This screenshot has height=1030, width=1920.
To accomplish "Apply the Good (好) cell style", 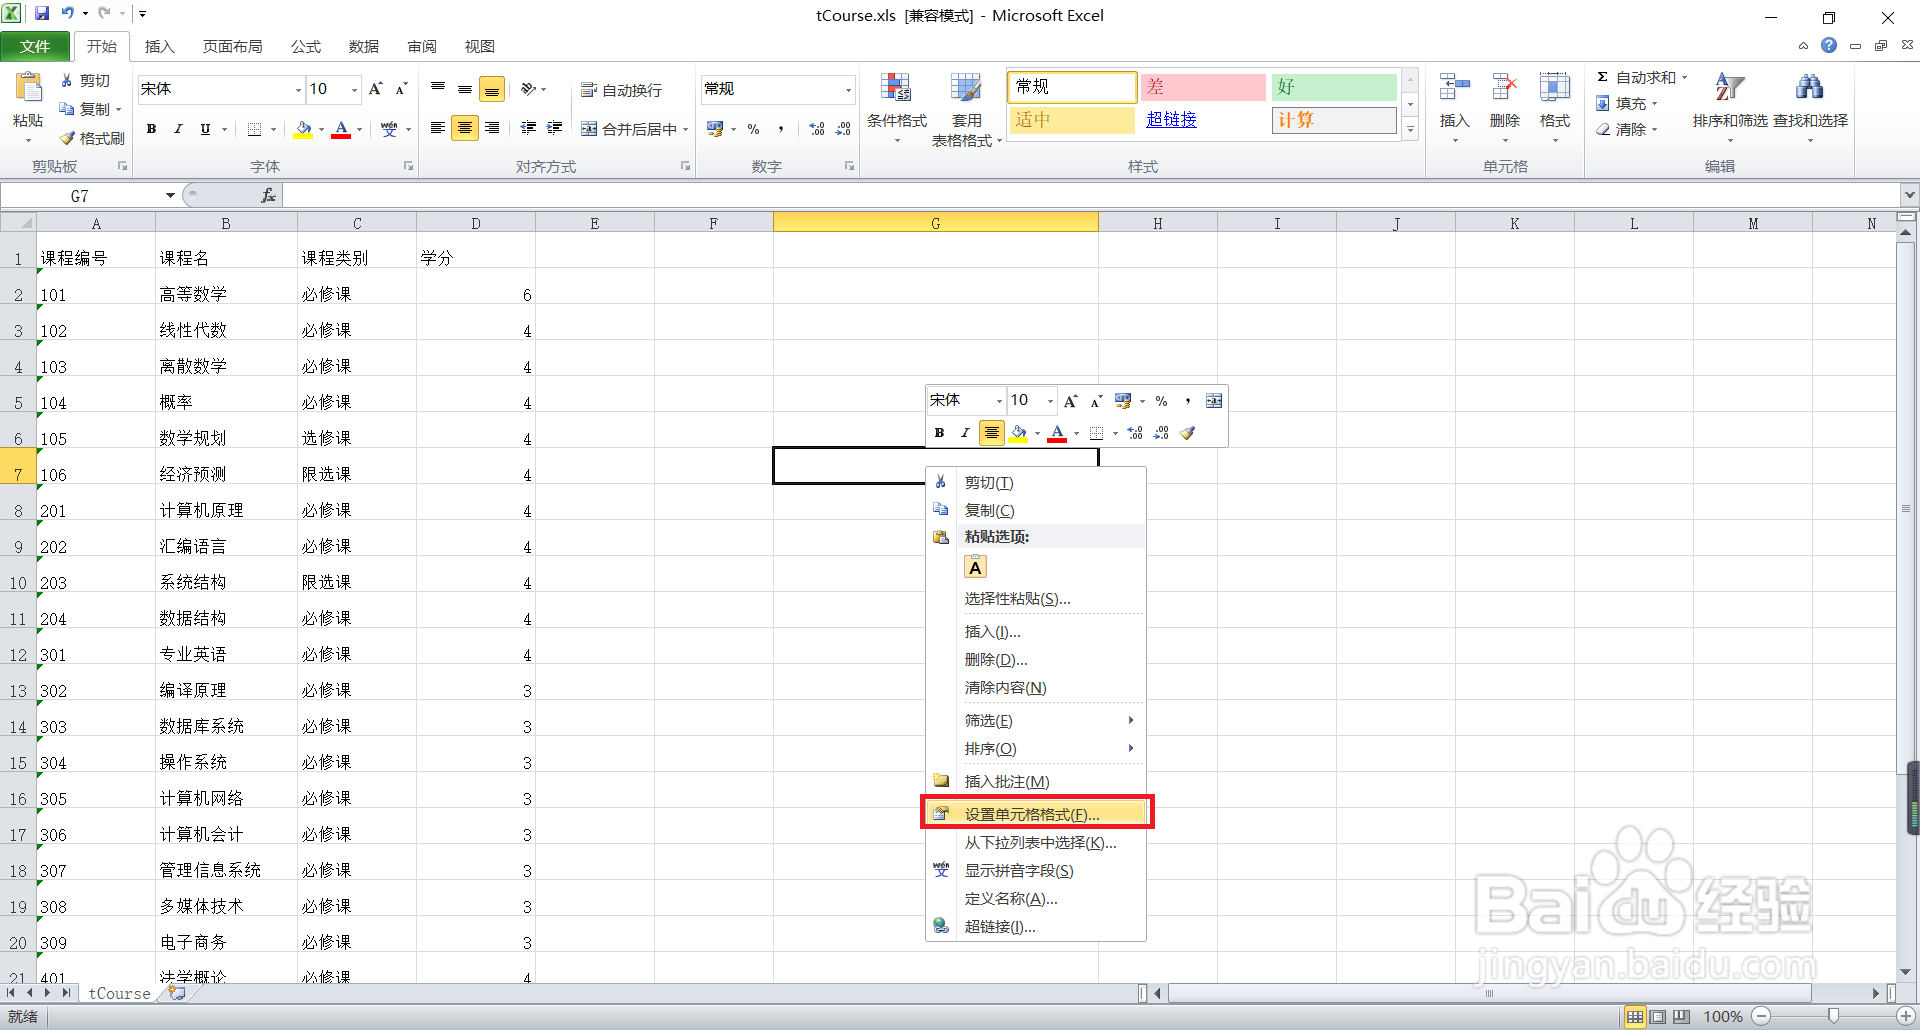I will click(x=1334, y=87).
